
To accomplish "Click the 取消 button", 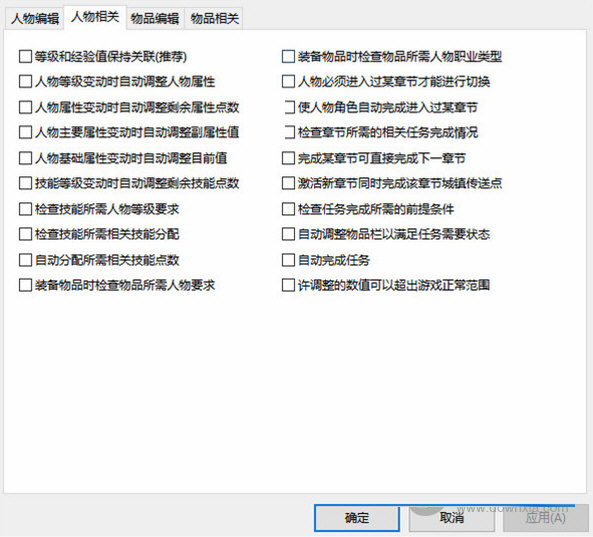I will [x=452, y=518].
